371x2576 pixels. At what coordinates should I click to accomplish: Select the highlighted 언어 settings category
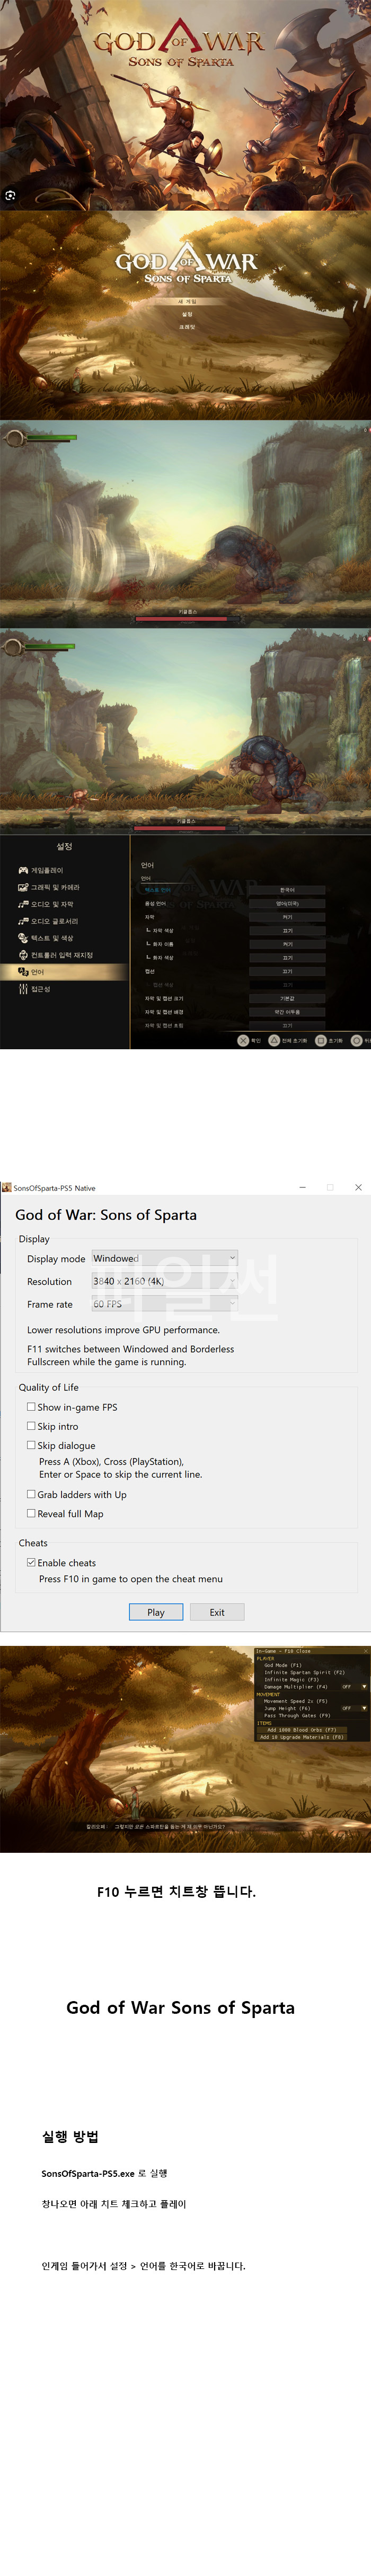tap(64, 972)
